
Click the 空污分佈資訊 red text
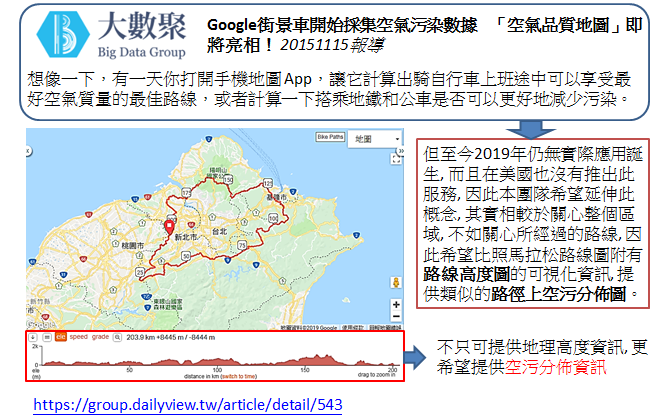[555, 367]
